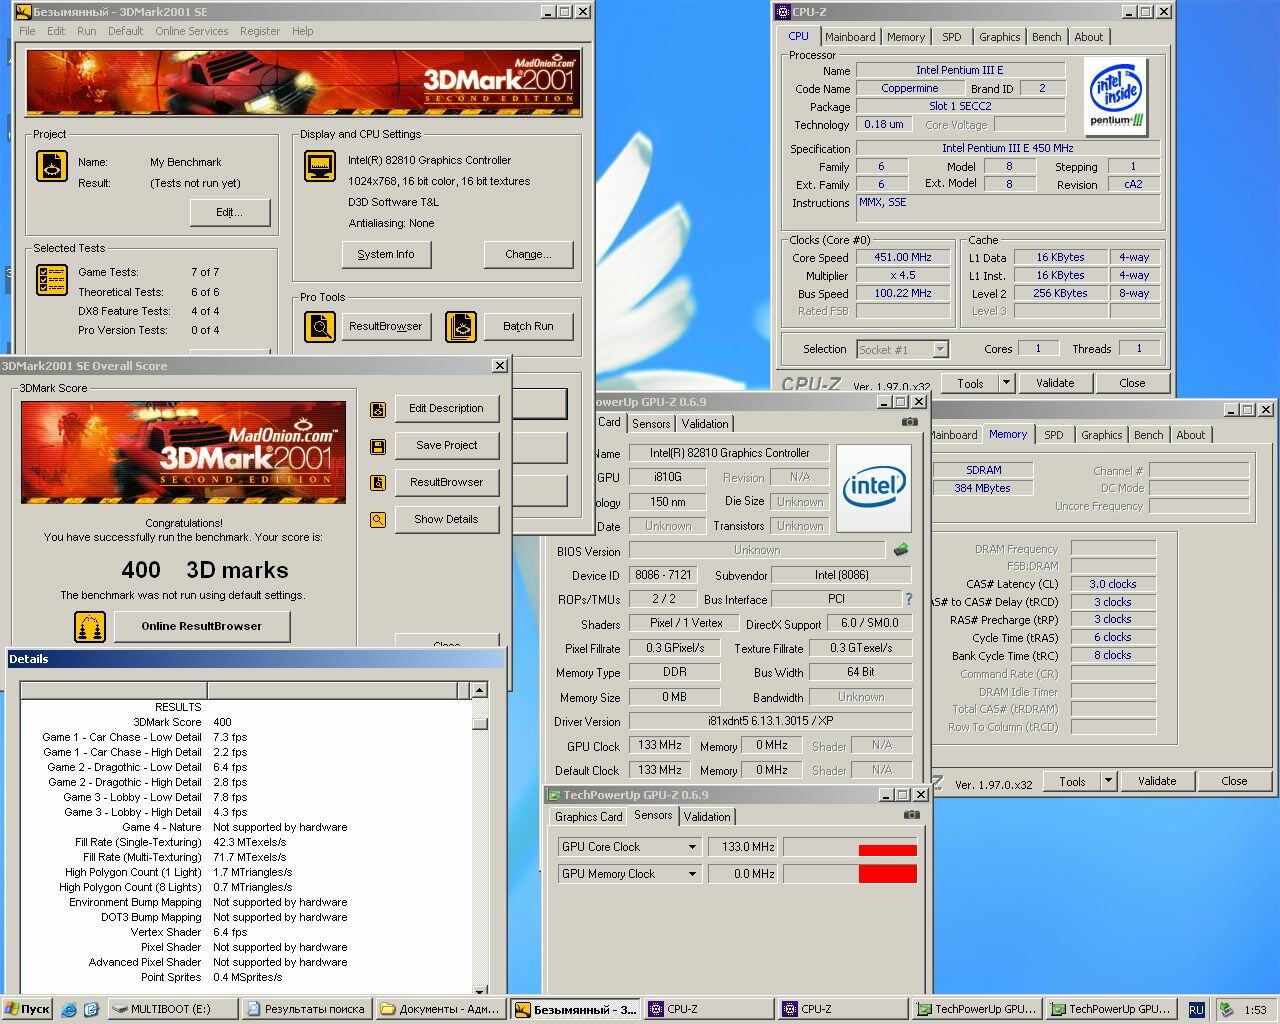Image resolution: width=1280 pixels, height=1024 pixels.
Task: Click the system tray shield icon
Action: pyautogui.click(x=1226, y=1009)
